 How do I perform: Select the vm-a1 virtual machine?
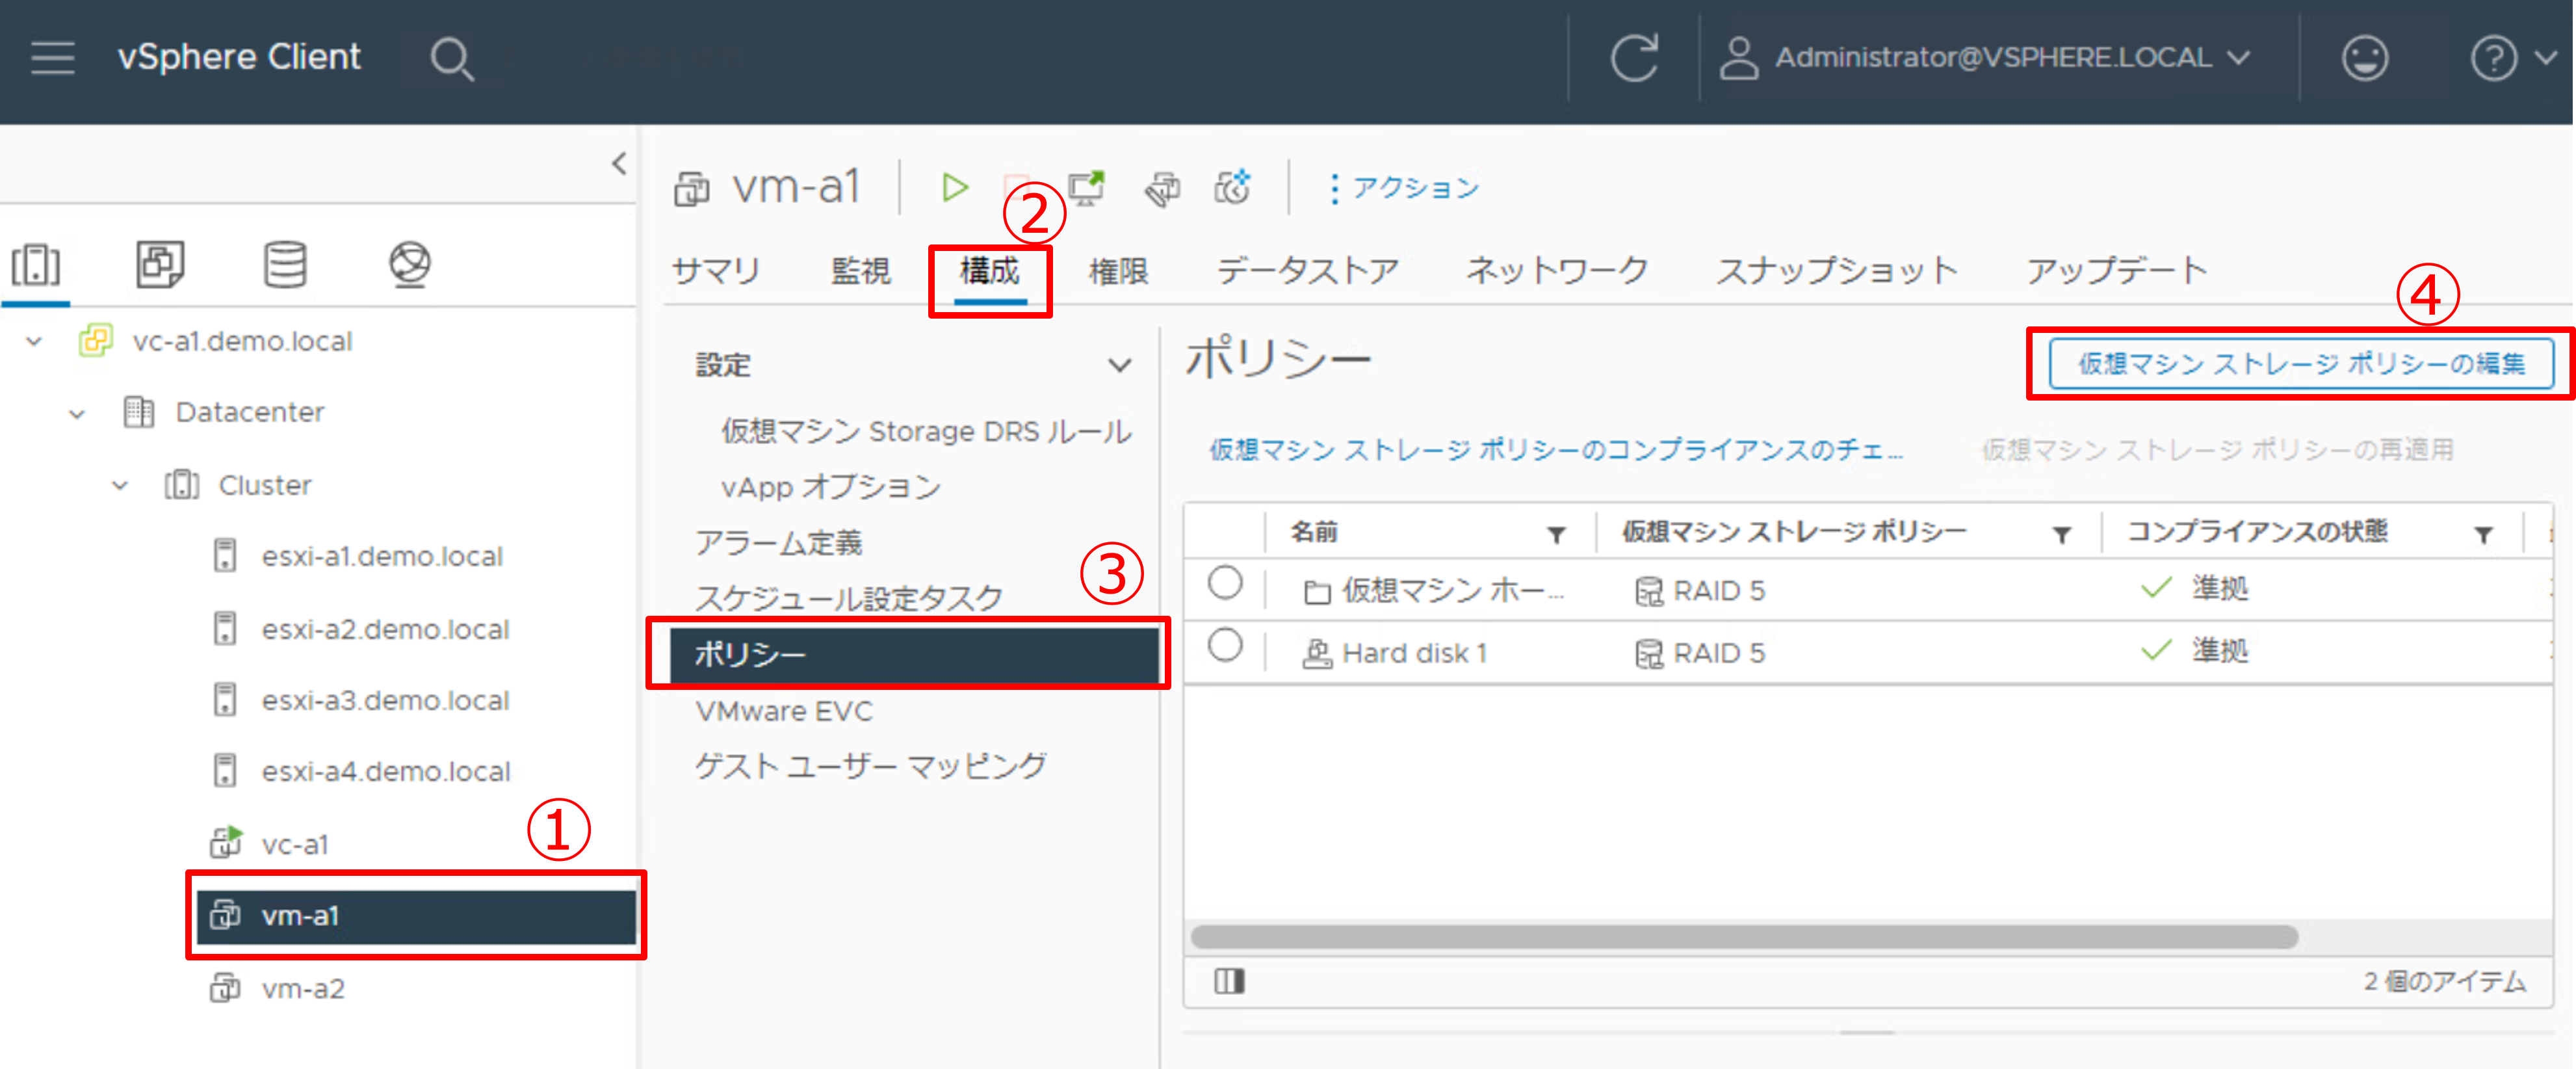click(415, 916)
